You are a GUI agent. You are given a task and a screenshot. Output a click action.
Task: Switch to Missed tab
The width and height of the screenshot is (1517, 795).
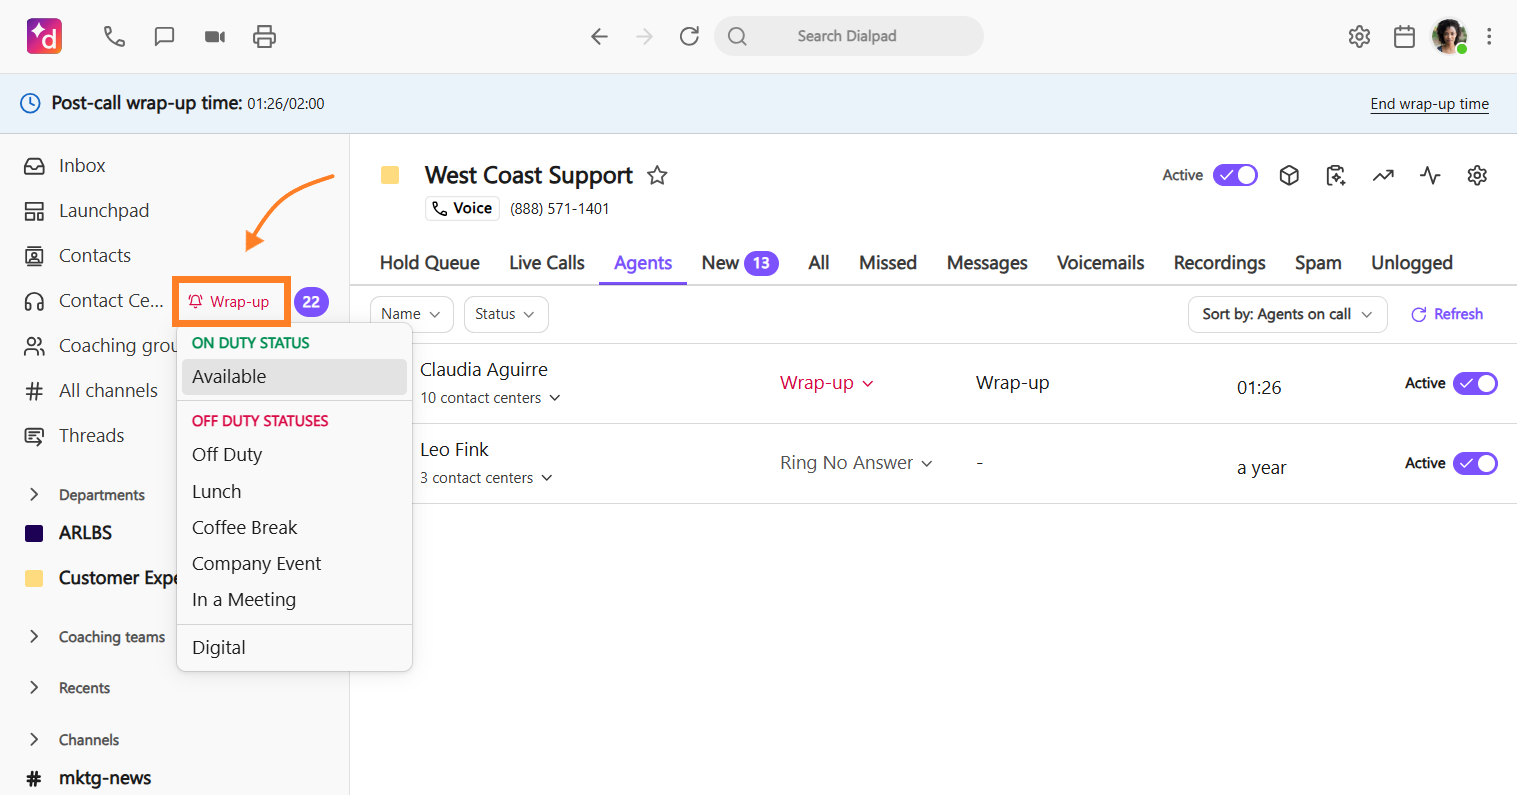[888, 263]
